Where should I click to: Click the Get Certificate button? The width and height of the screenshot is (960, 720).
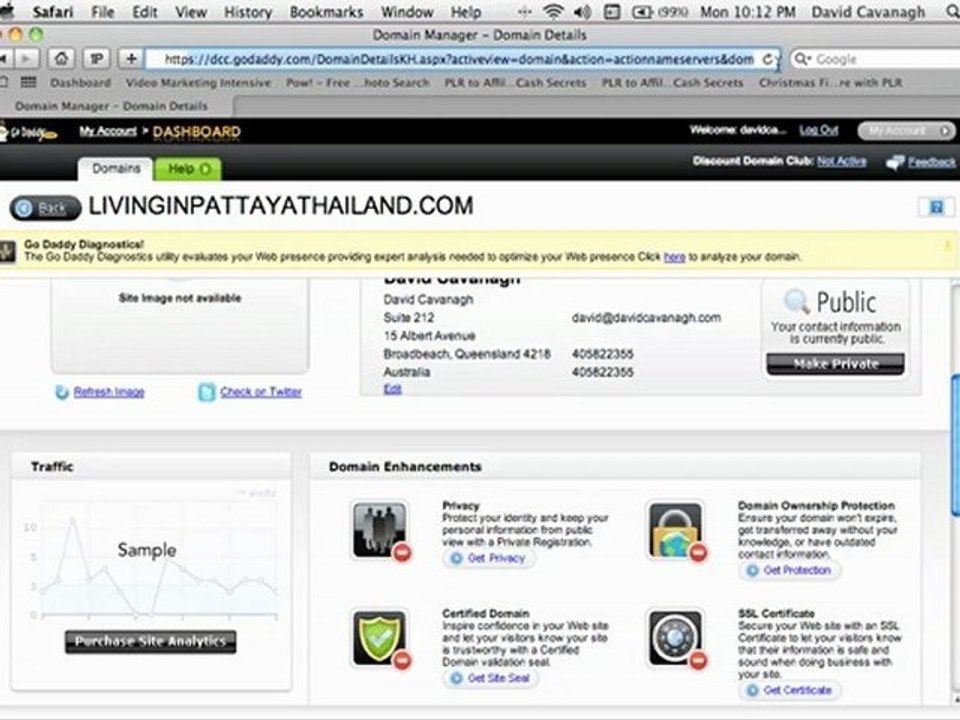coord(790,690)
